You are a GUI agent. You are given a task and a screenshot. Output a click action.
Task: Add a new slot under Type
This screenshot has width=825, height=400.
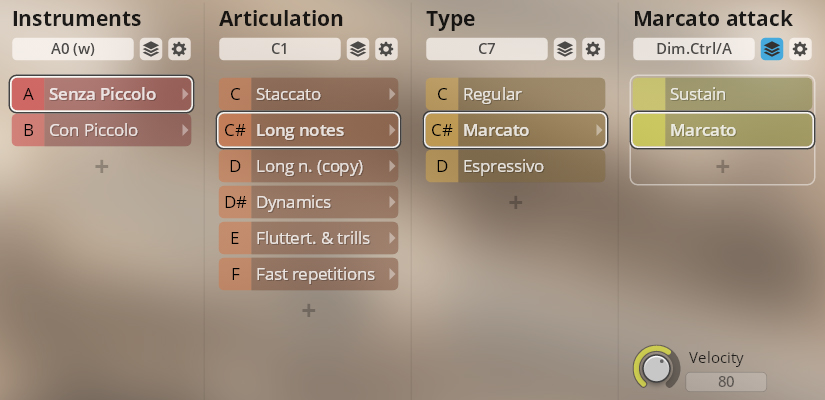(x=515, y=203)
